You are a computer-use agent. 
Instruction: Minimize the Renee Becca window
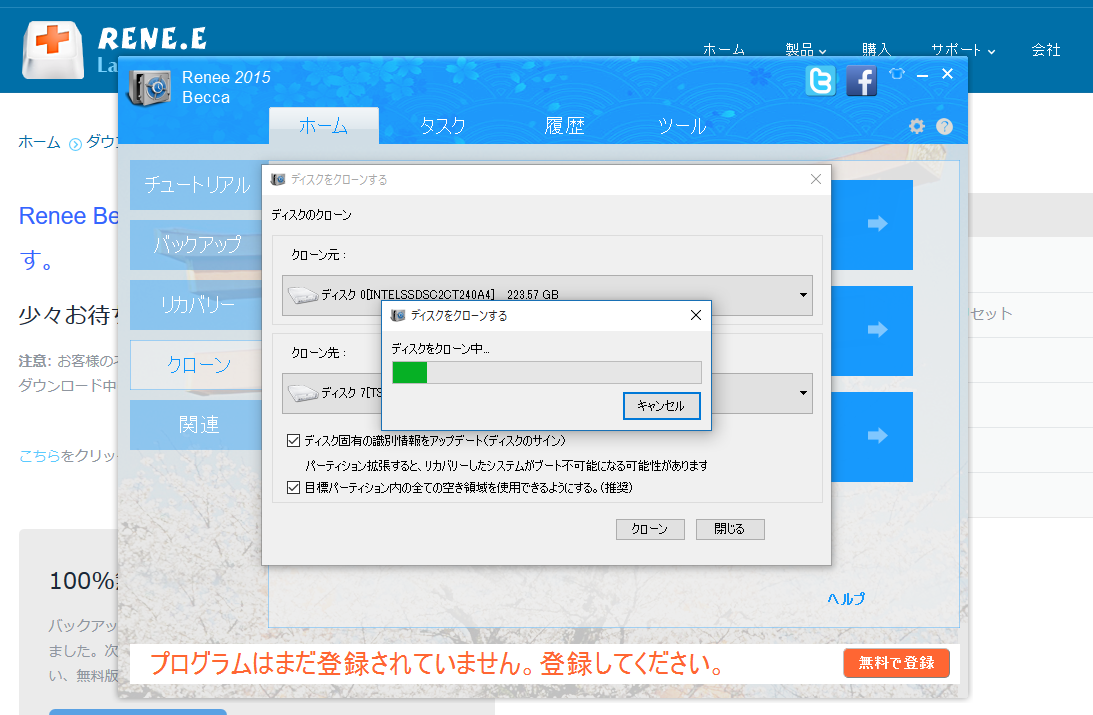point(922,74)
